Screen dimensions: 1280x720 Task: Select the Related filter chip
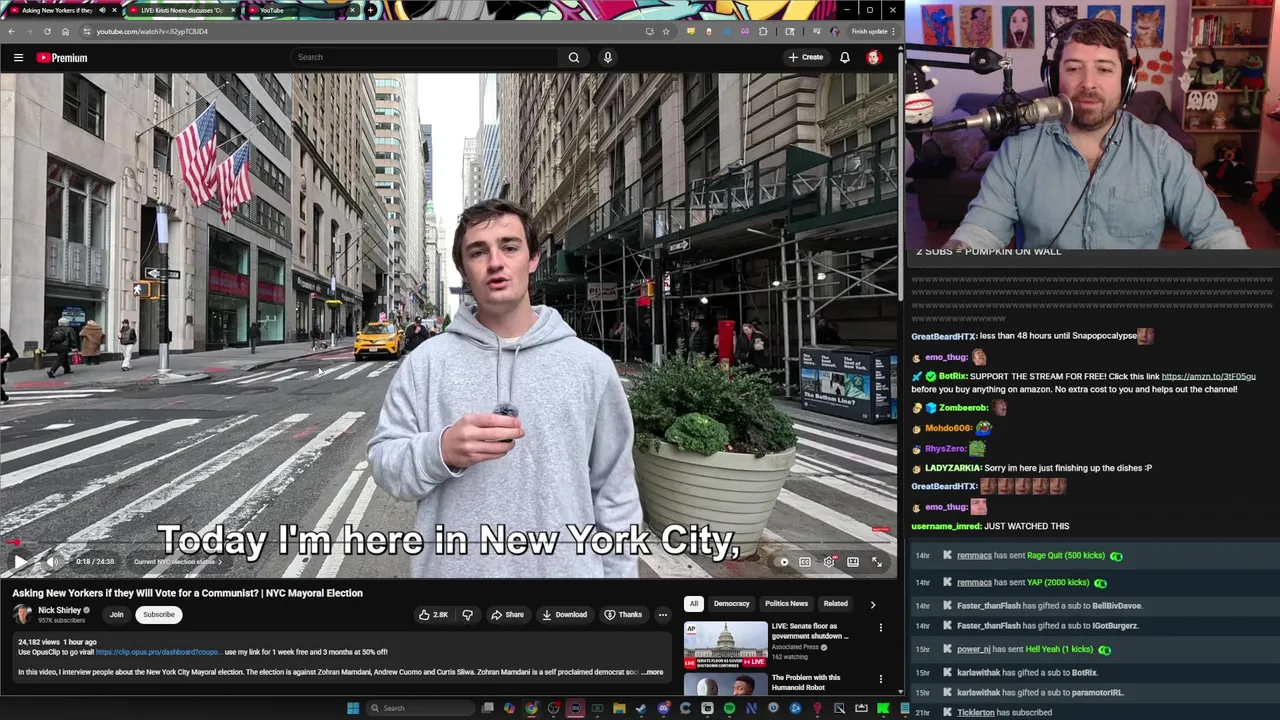(x=835, y=603)
